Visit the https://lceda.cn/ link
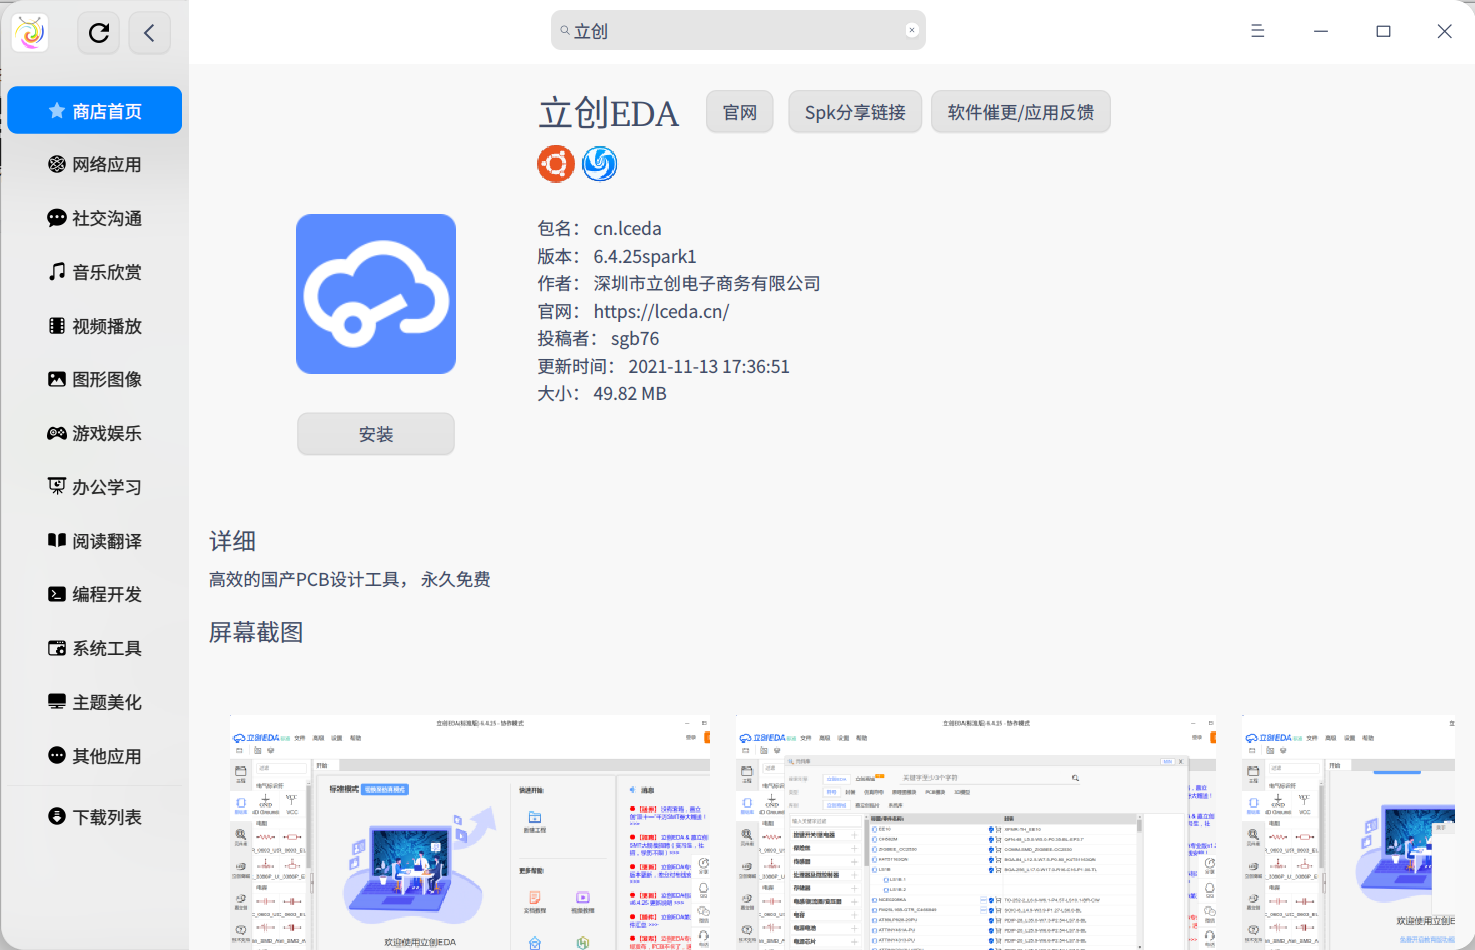 tap(661, 310)
